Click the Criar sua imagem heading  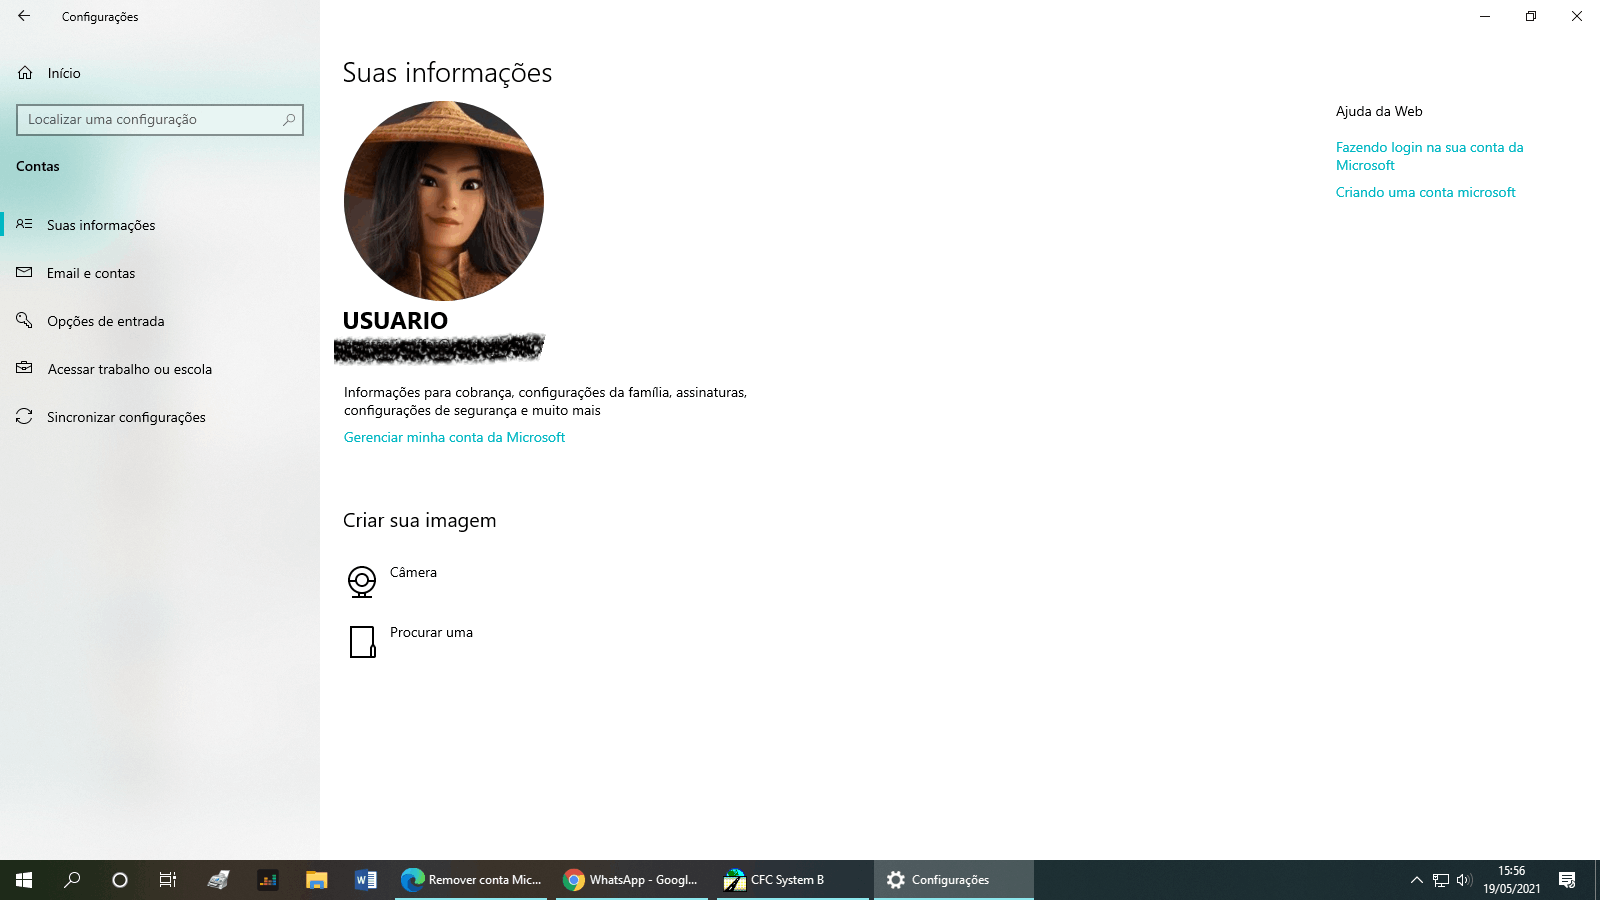tap(420, 520)
